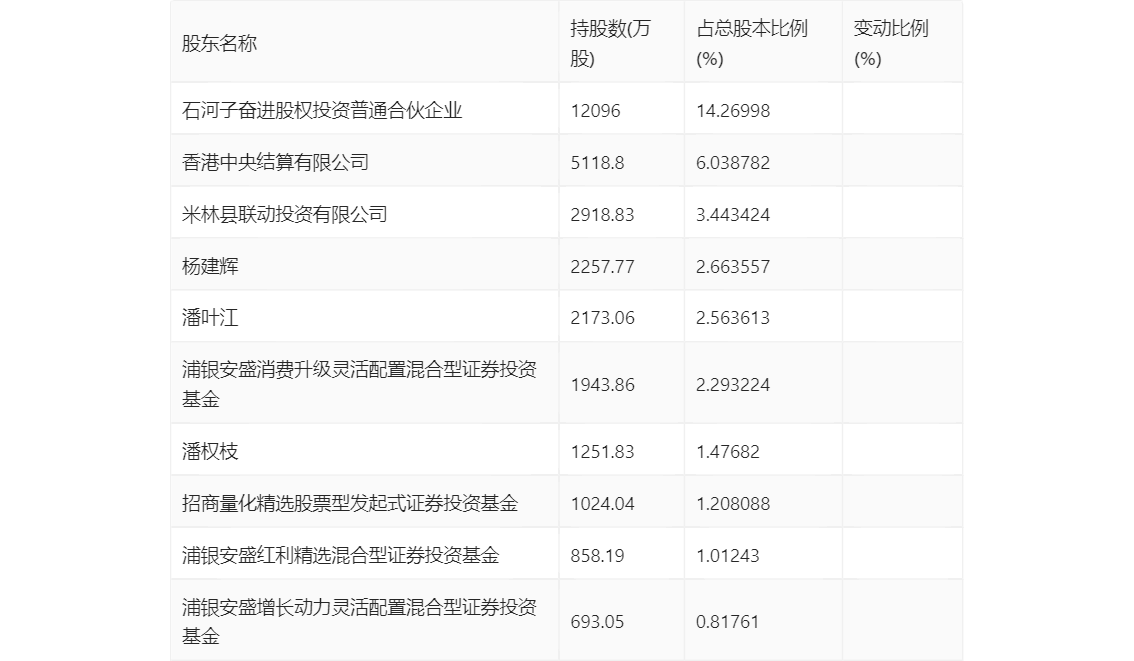
Task: Click the holding value 2257.77
Action: [602, 267]
